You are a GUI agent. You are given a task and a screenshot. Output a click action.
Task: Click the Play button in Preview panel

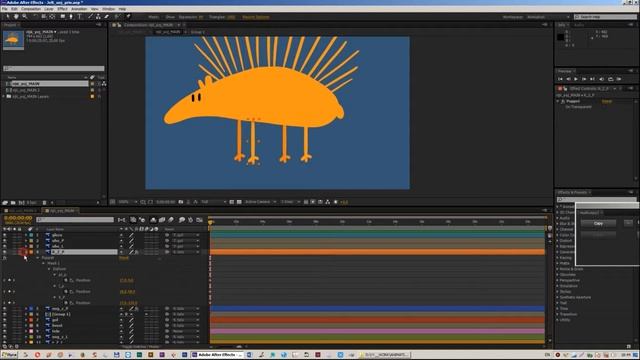576,79
